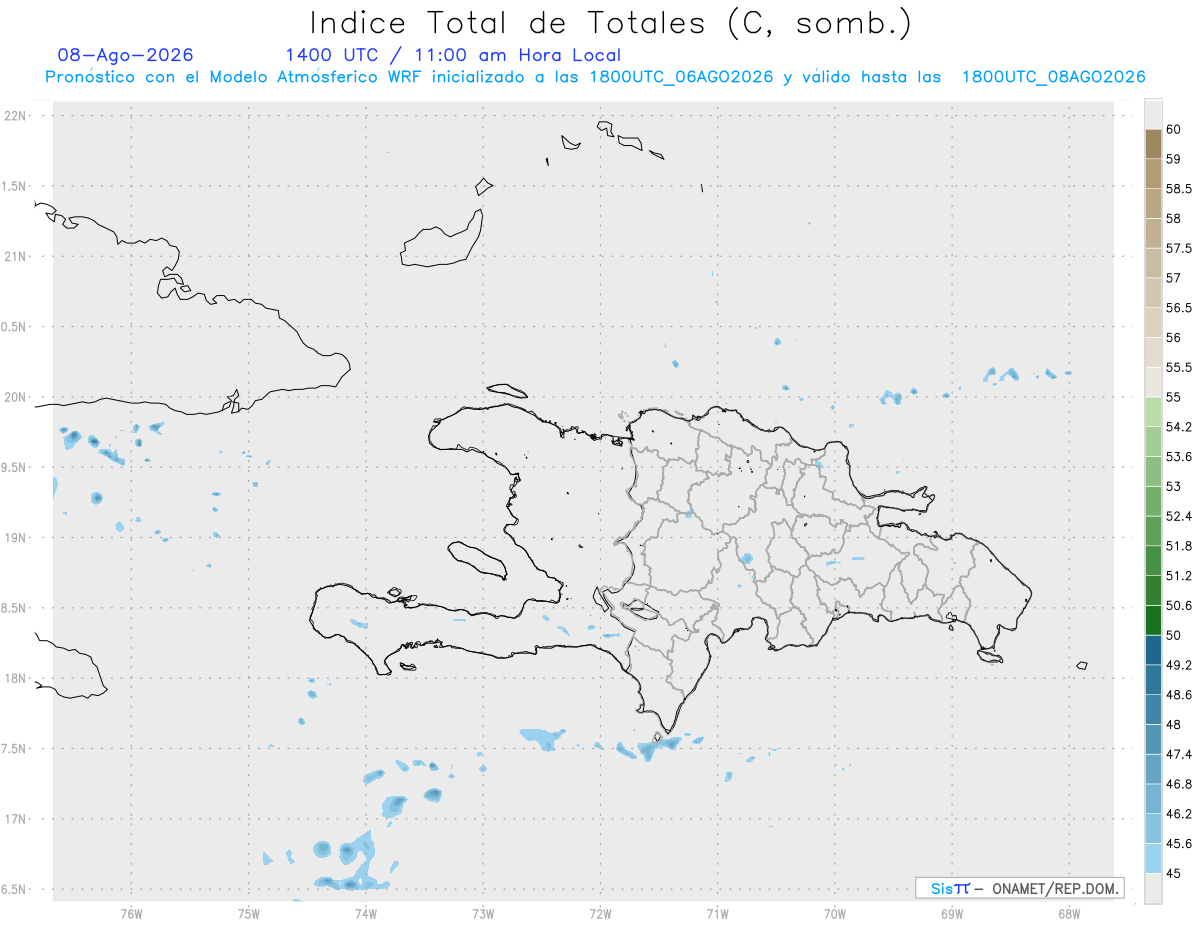
Task: Click the legend value "51.8"
Action: point(1178,546)
